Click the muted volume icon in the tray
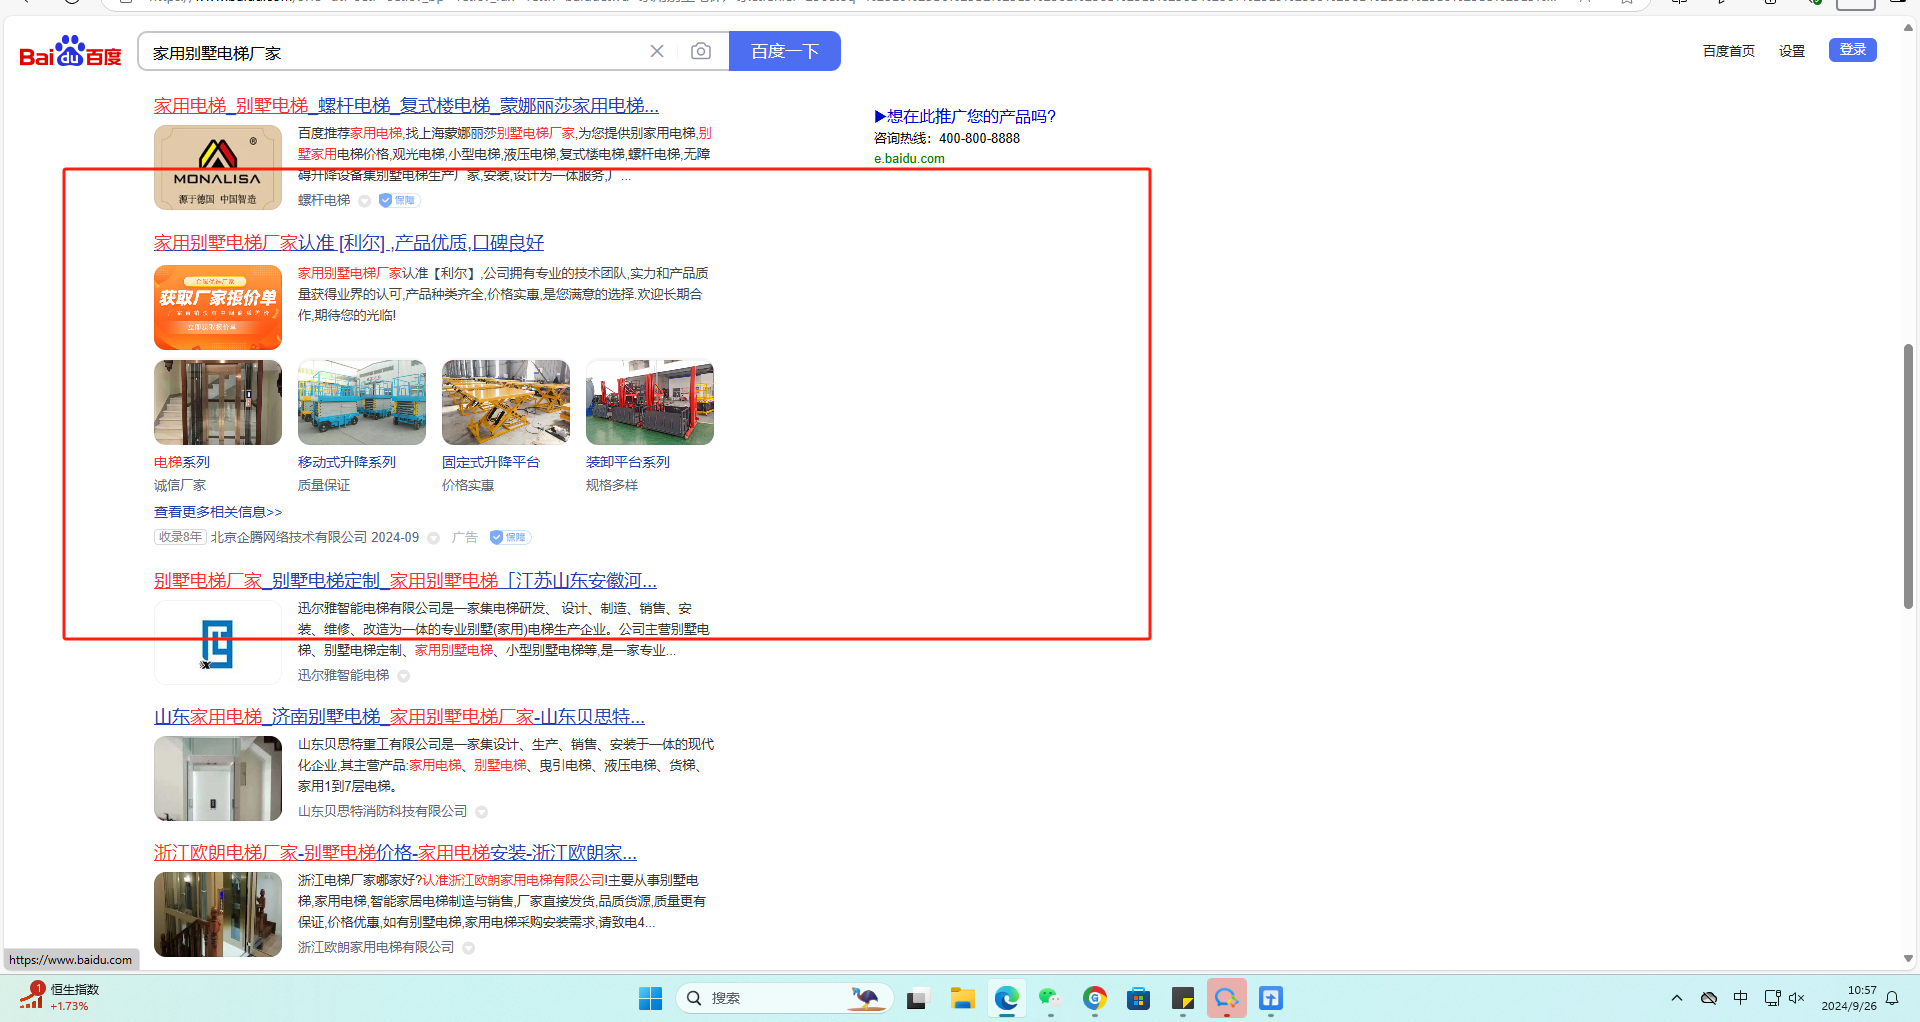This screenshot has height=1022, width=1920. tap(1797, 998)
